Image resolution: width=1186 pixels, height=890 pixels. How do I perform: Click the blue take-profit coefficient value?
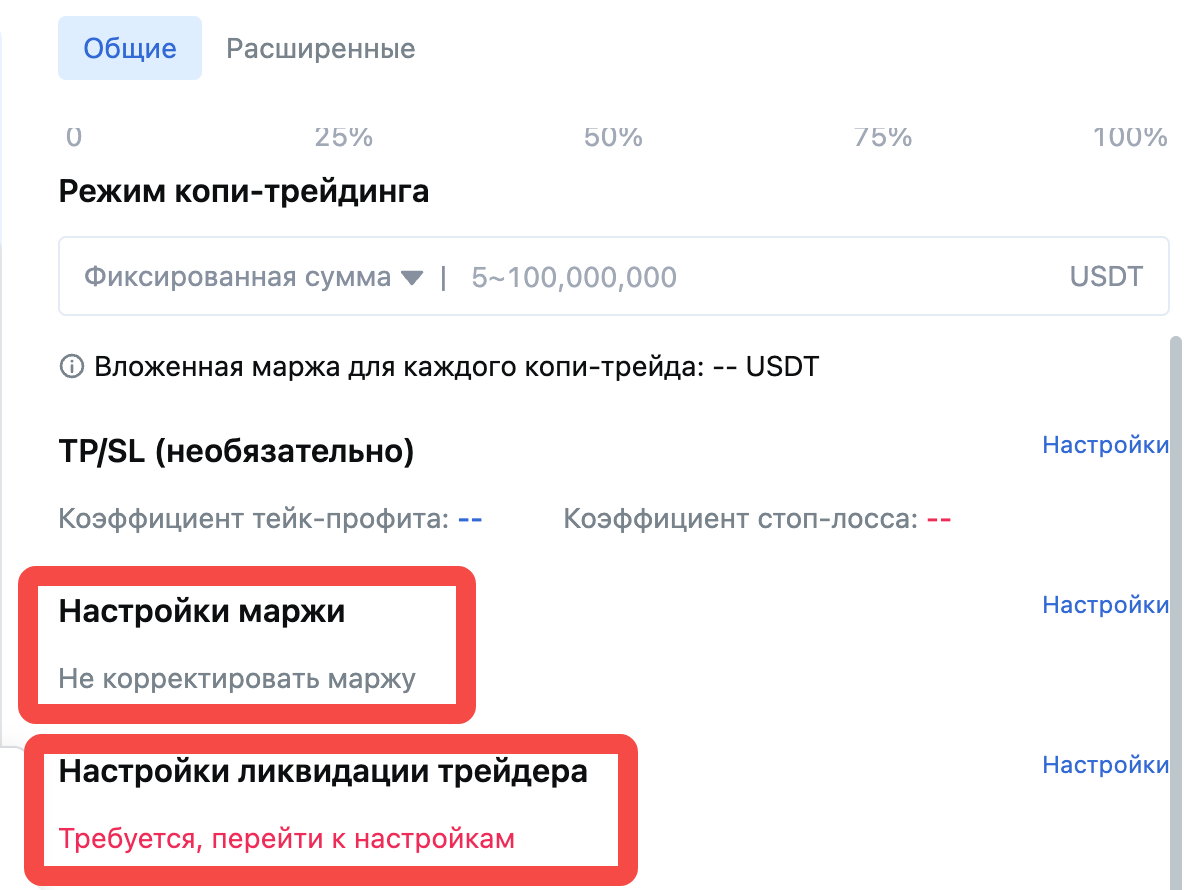470,519
